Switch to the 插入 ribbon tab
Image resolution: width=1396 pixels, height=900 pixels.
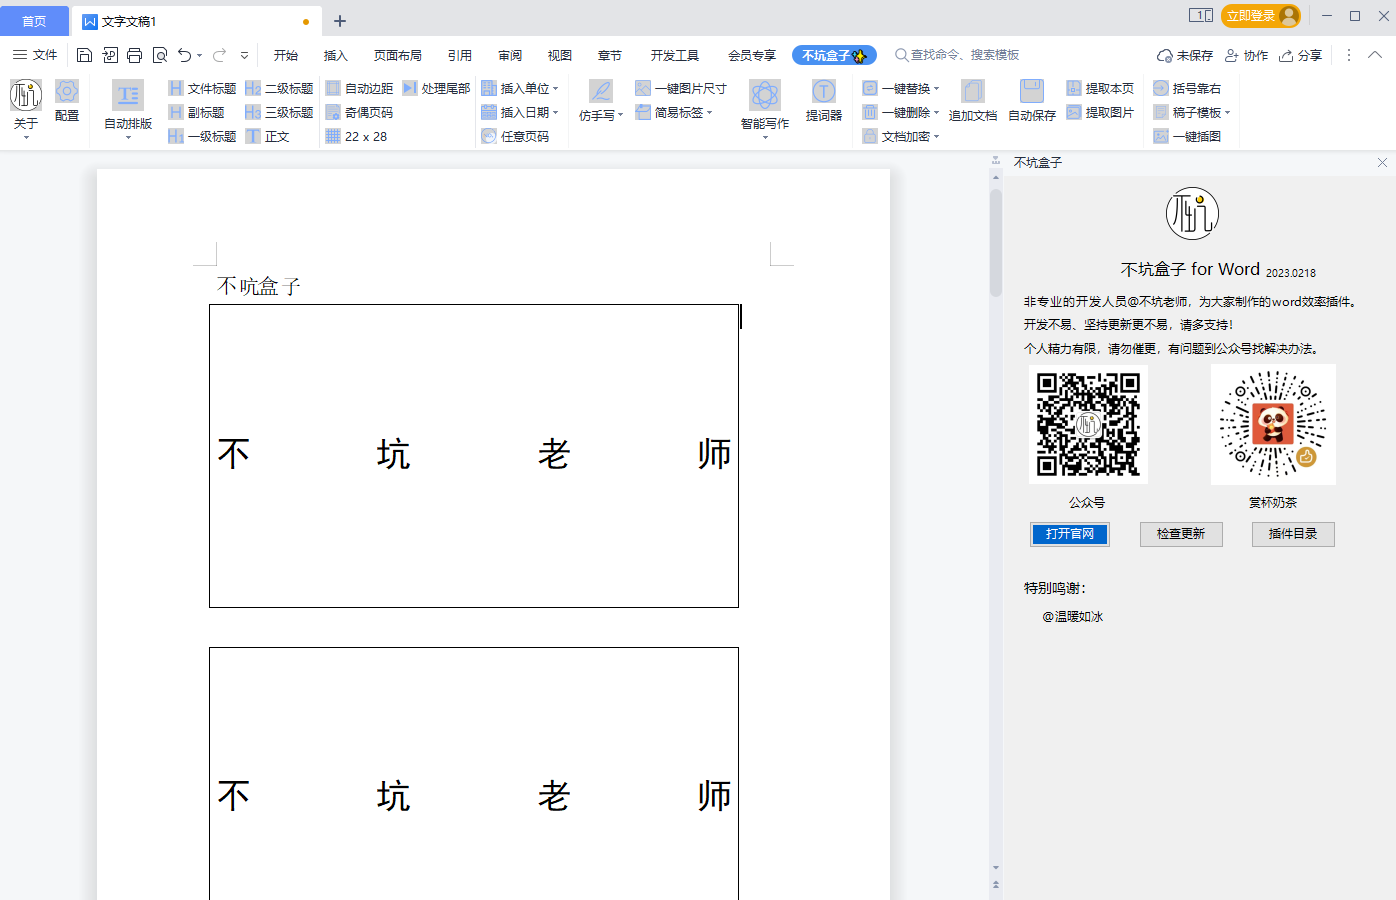point(336,55)
